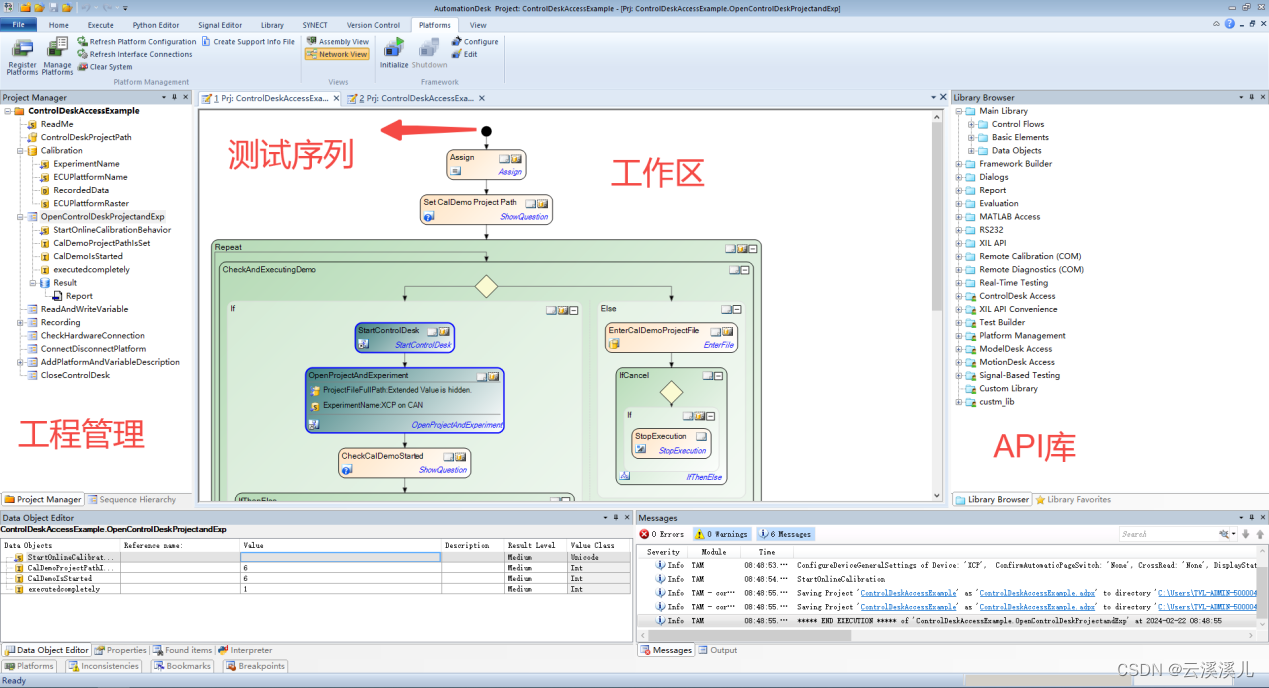This screenshot has width=1269, height=688.
Task: Expand the MATLAB Access library folder
Action: [x=957, y=216]
